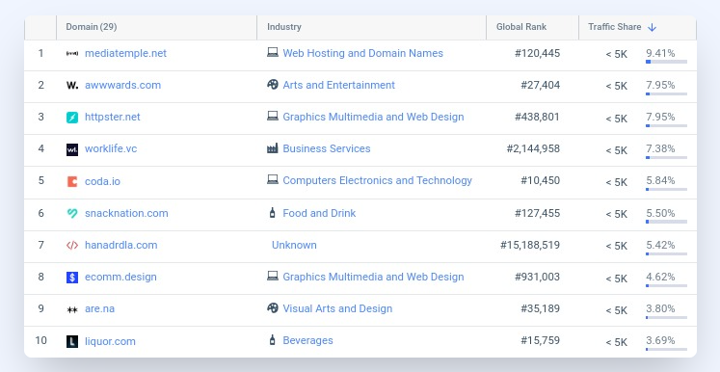This screenshot has height=372, width=720.
Task: Click palette icon beside Visual Arts and Design
Action: point(273,308)
